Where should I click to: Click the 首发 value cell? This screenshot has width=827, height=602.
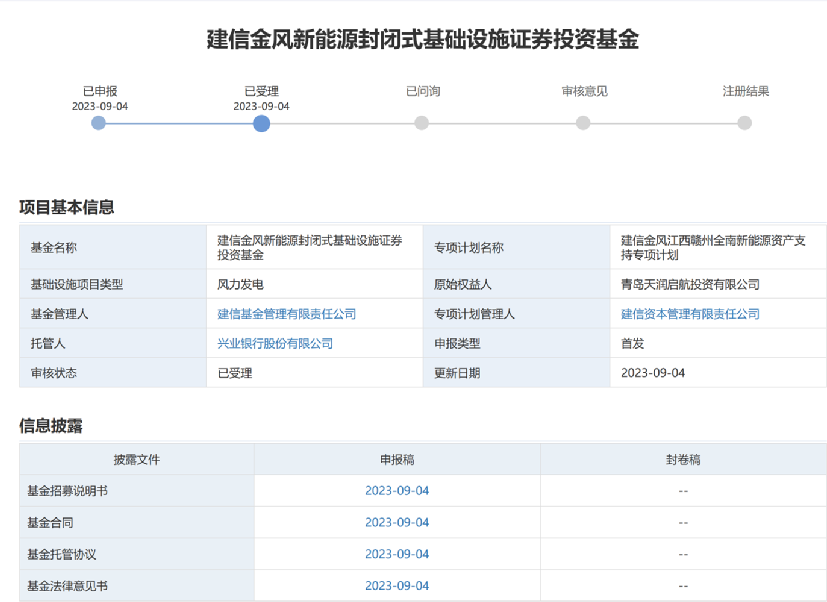click(x=718, y=343)
